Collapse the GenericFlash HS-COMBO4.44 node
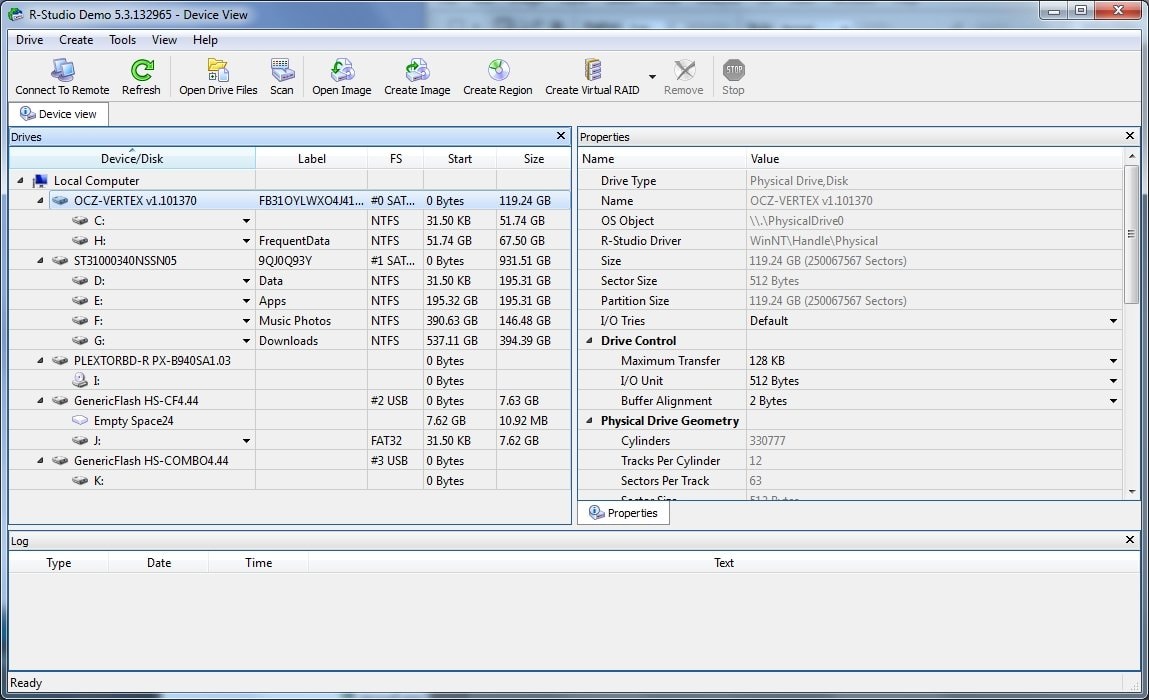1149x700 pixels. point(40,460)
